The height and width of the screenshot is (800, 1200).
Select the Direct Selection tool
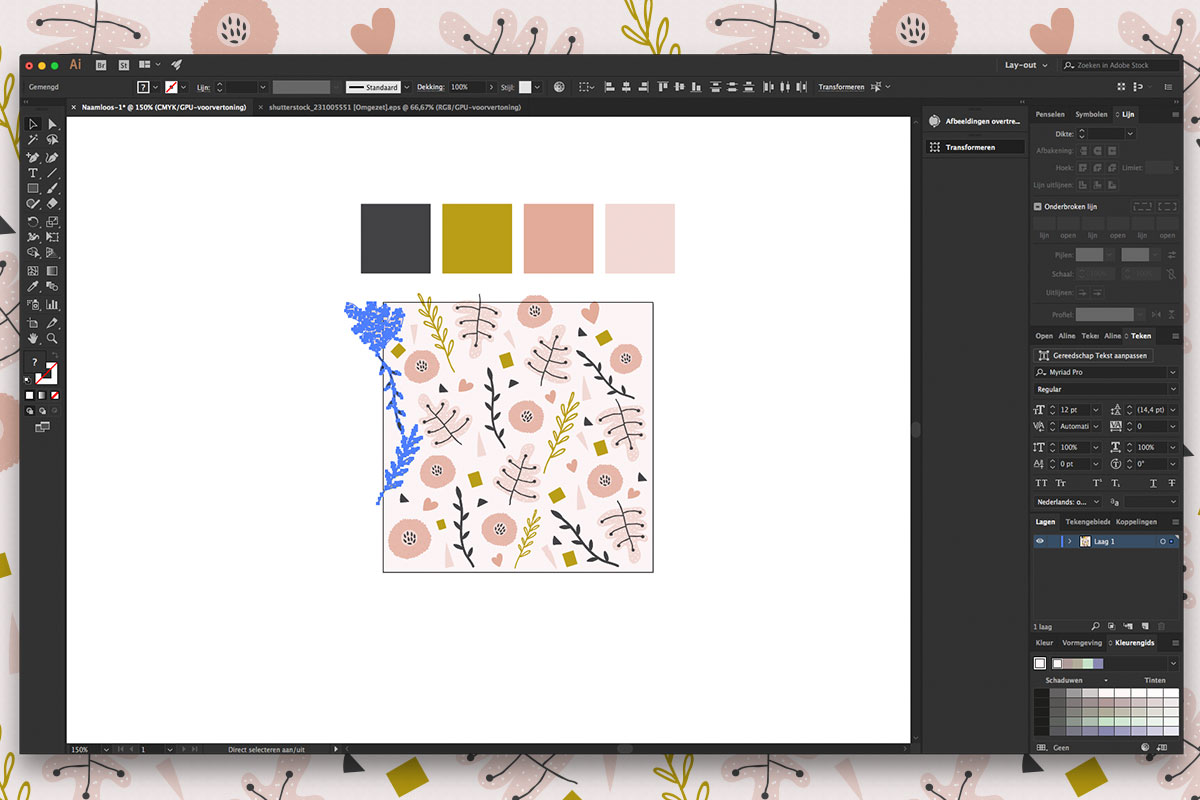(52, 124)
